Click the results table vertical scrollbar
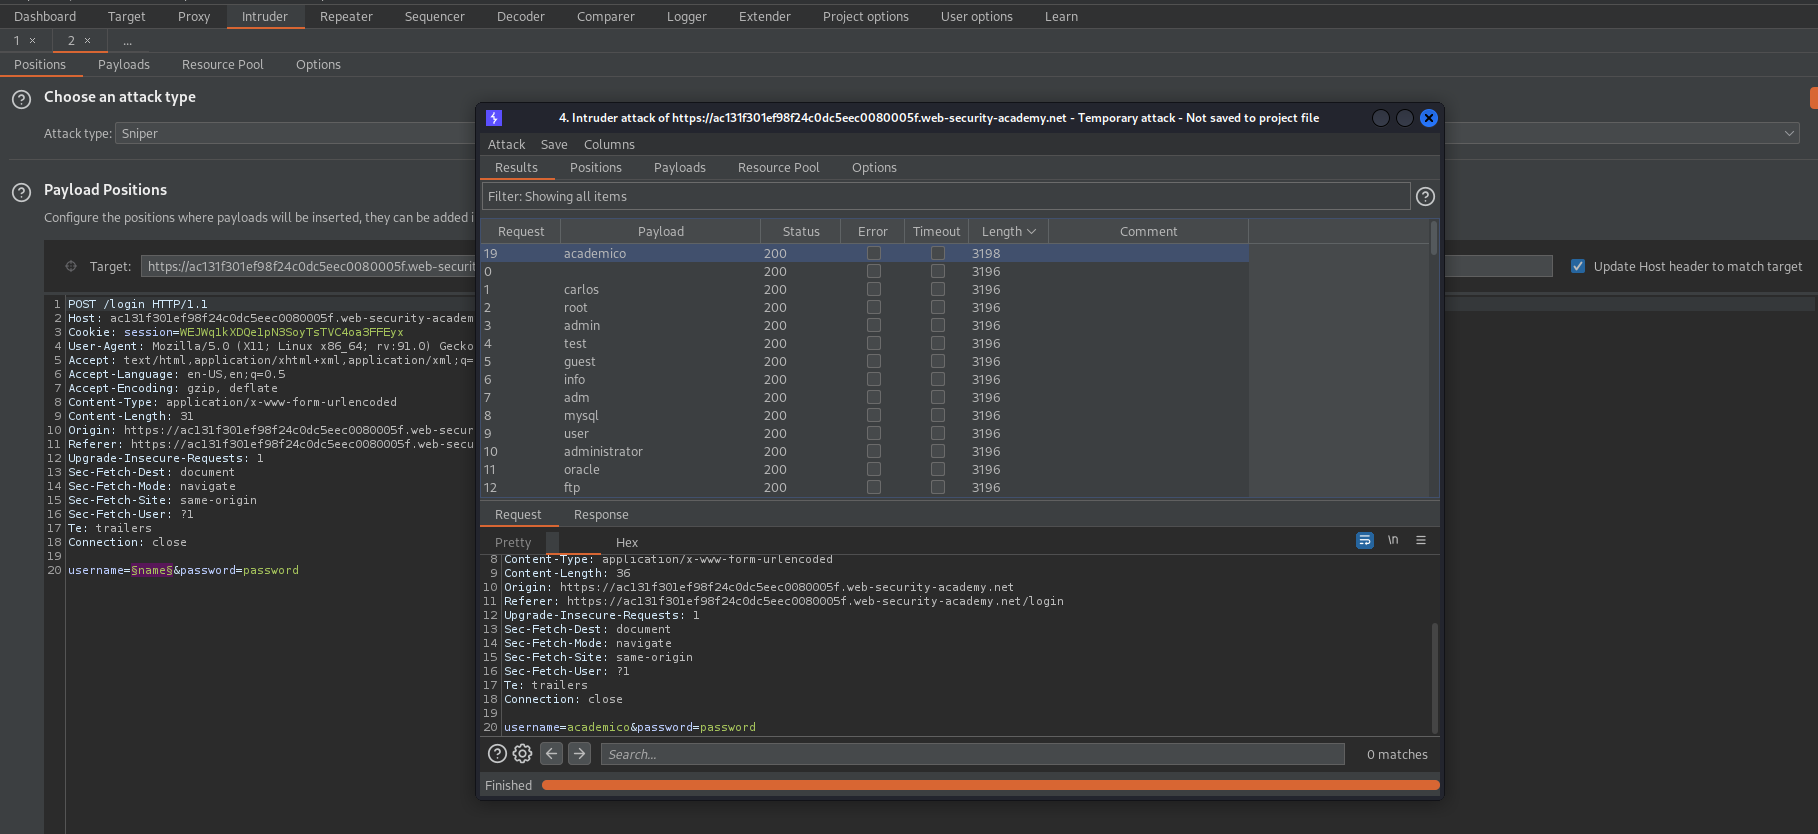The height and width of the screenshot is (834, 1818). pyautogui.click(x=1434, y=238)
